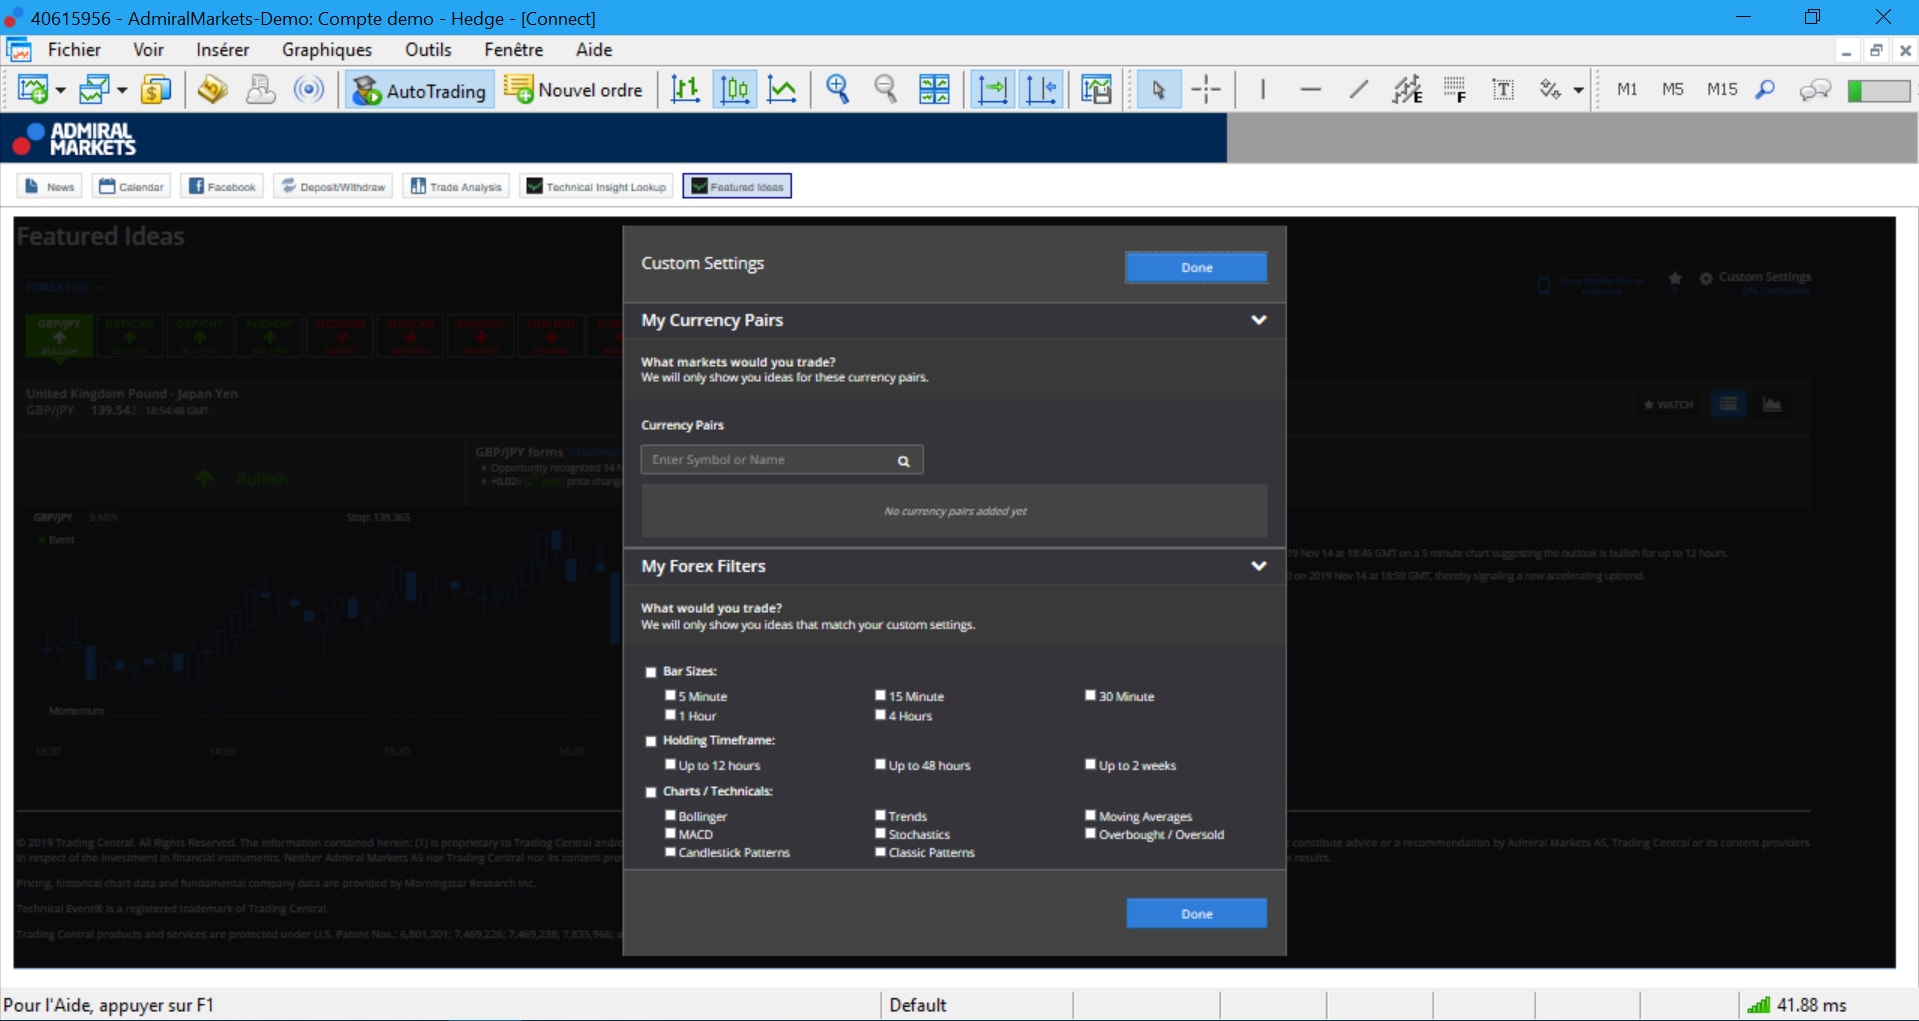Select the horizontal line drawing tool

tap(1311, 89)
